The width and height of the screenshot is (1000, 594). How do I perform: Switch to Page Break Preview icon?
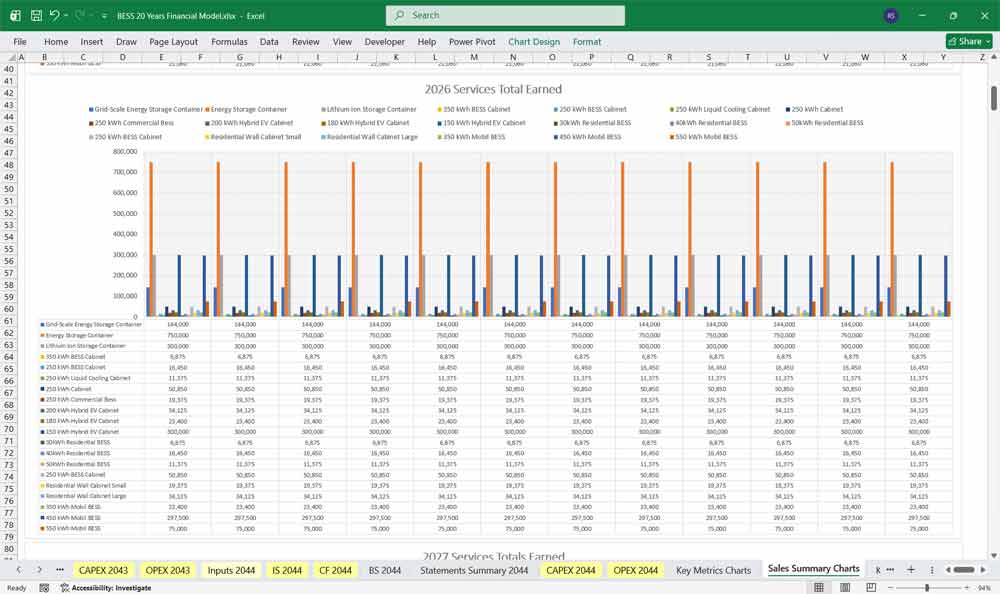coord(870,588)
